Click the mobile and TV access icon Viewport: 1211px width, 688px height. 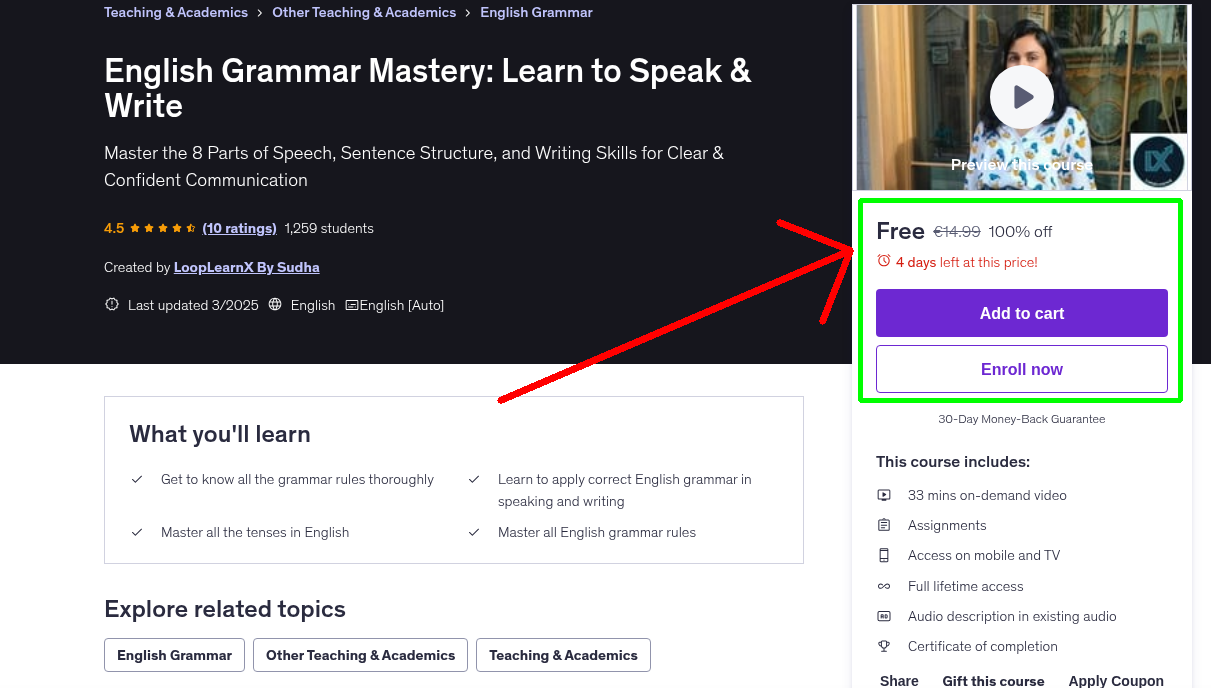(884, 554)
